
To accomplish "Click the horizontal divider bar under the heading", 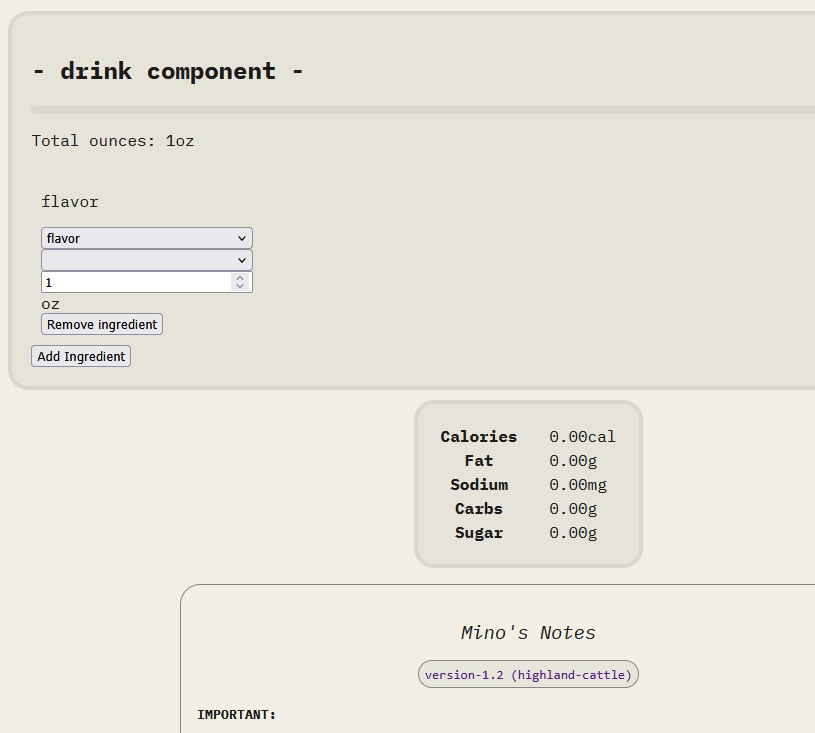I will point(420,110).
